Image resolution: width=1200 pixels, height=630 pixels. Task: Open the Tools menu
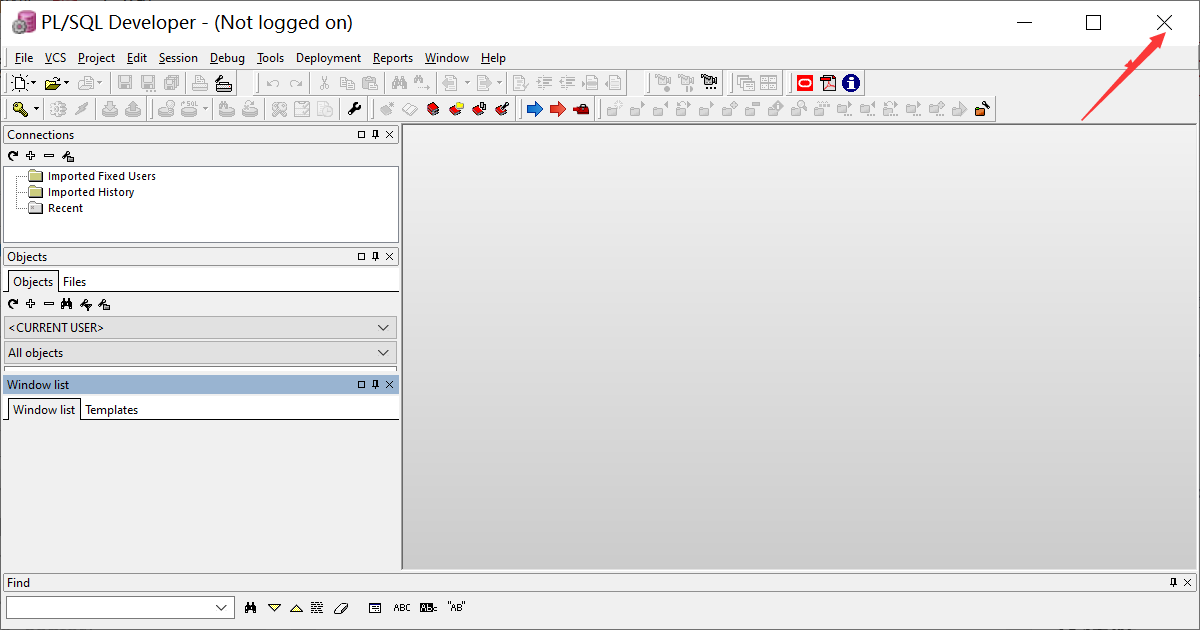tap(270, 58)
